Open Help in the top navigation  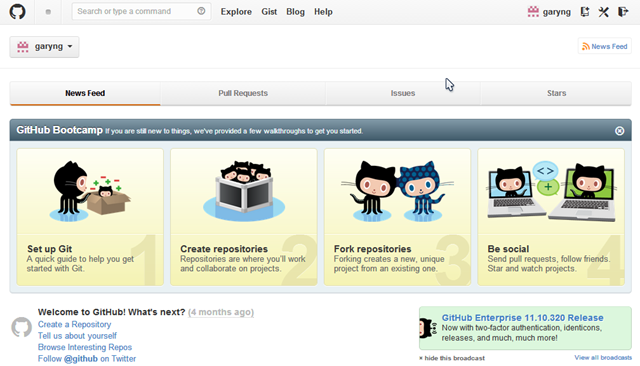(323, 12)
